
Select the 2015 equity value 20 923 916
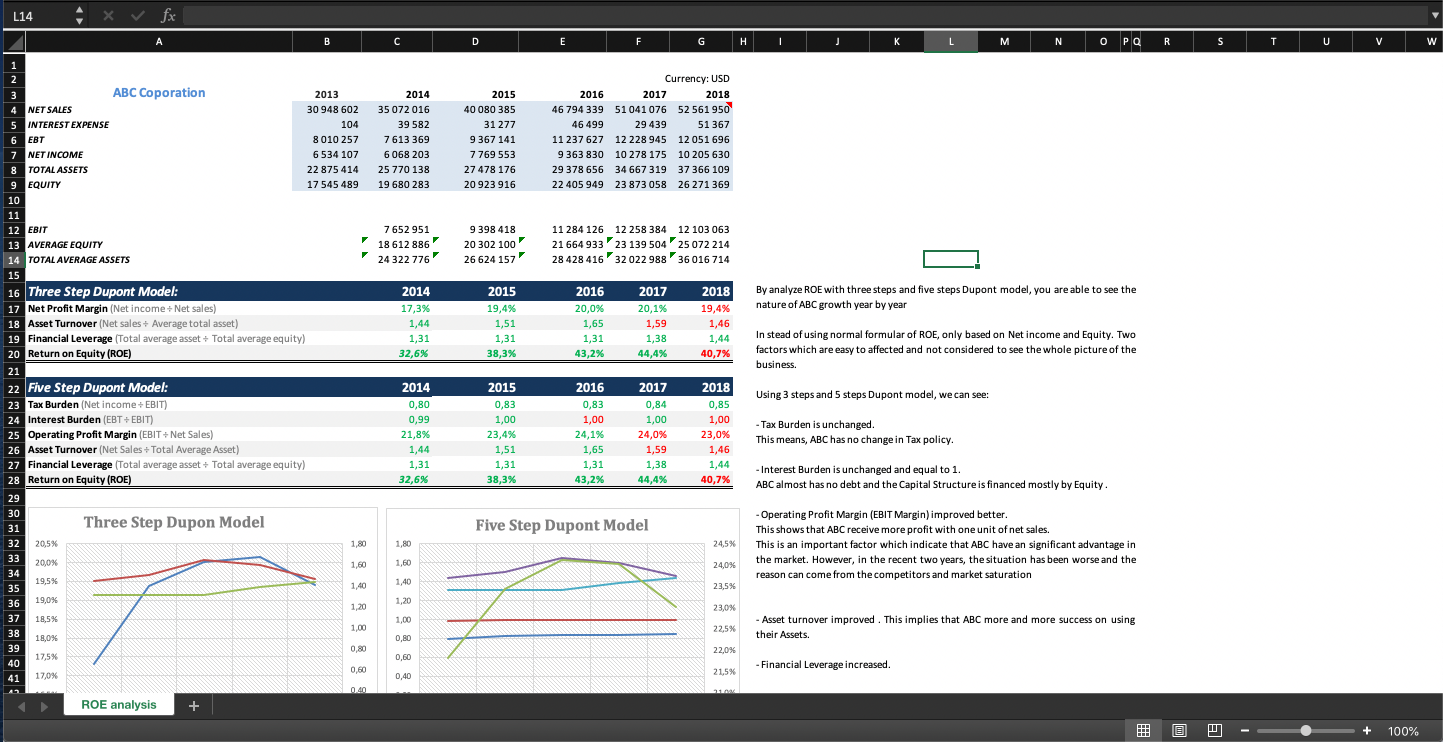point(489,184)
